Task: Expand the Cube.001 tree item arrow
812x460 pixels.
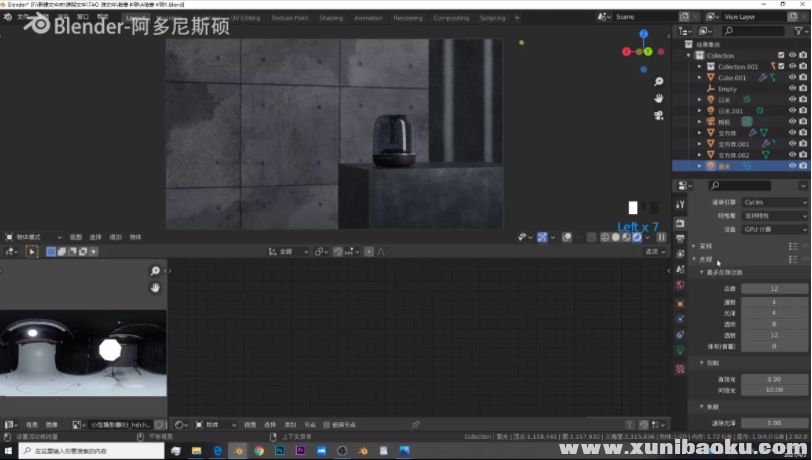Action: [700, 77]
